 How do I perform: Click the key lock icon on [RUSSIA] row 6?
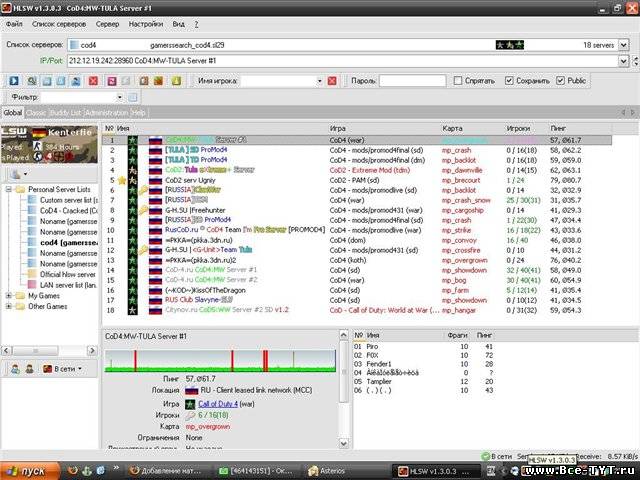coord(143,190)
